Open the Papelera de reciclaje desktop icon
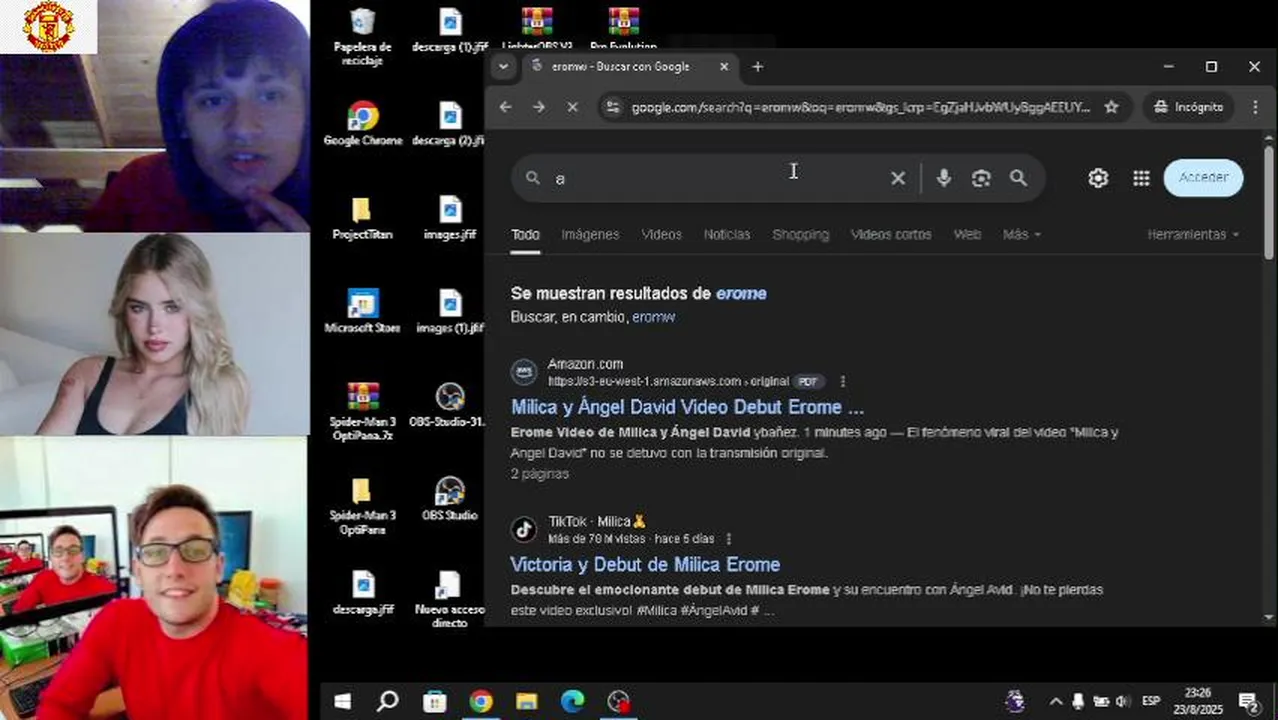The height and width of the screenshot is (720, 1278). pos(362,36)
